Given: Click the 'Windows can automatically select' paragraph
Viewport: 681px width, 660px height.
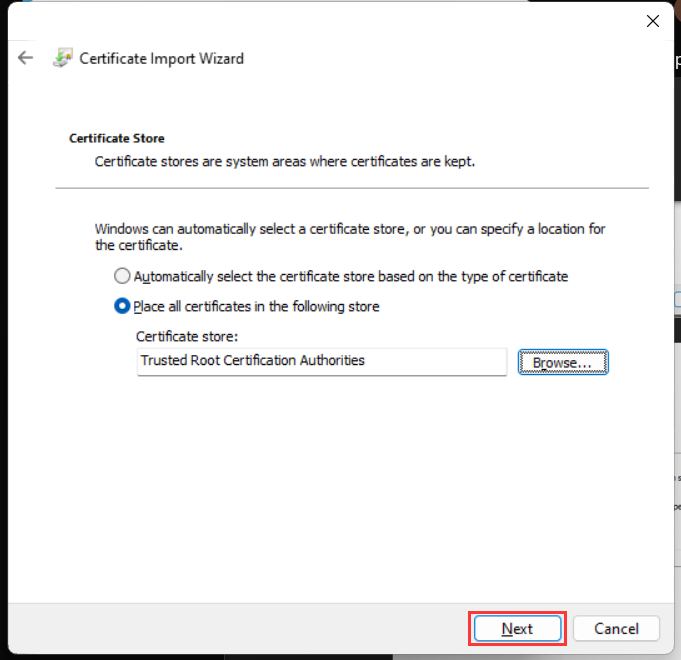Looking at the screenshot, I should click(x=350, y=237).
